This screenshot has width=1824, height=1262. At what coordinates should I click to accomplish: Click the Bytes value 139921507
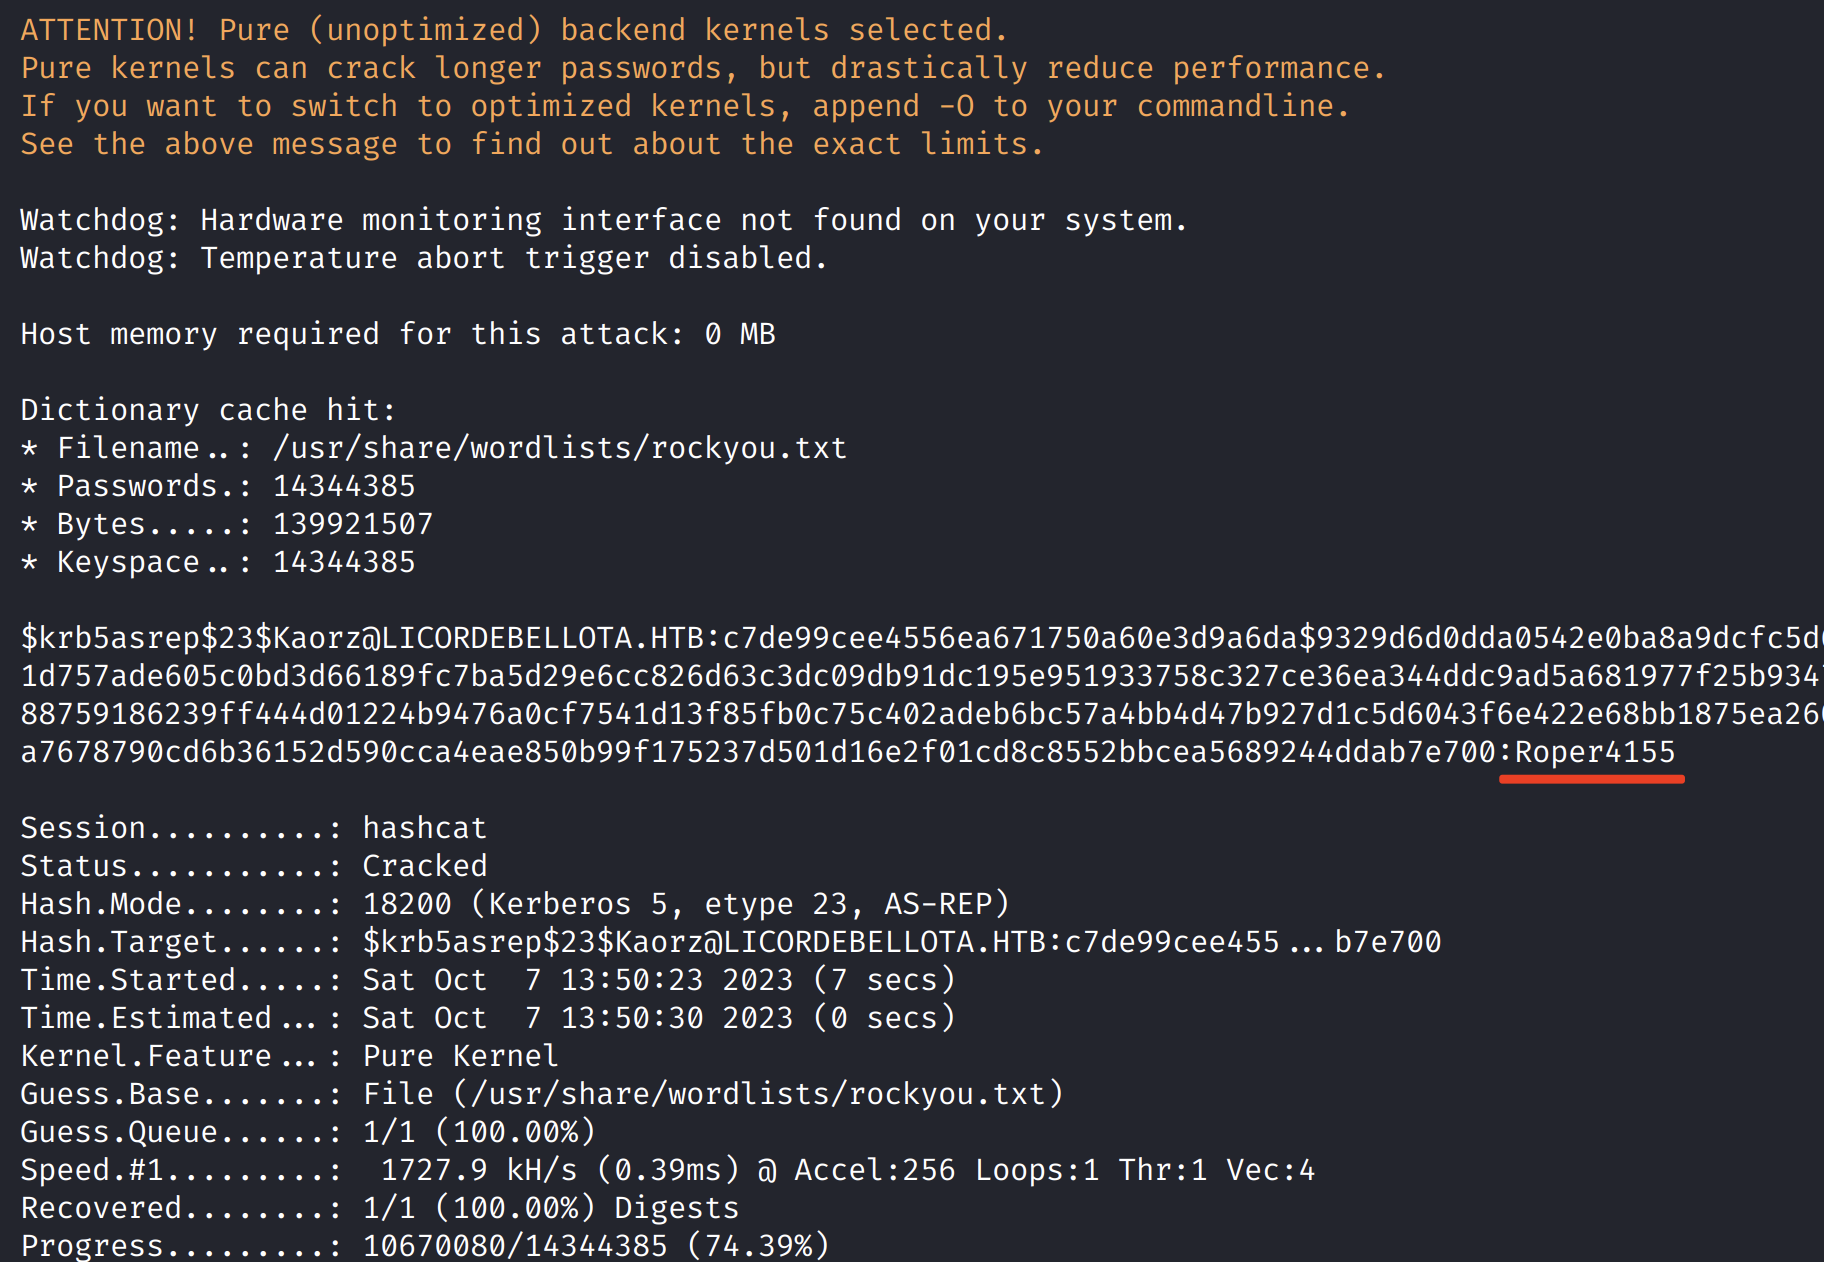coord(353,524)
